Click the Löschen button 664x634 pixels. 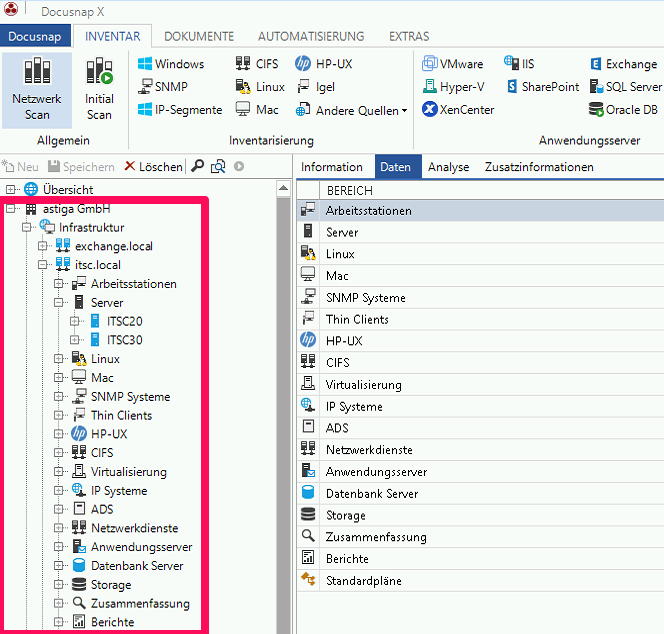click(x=153, y=167)
